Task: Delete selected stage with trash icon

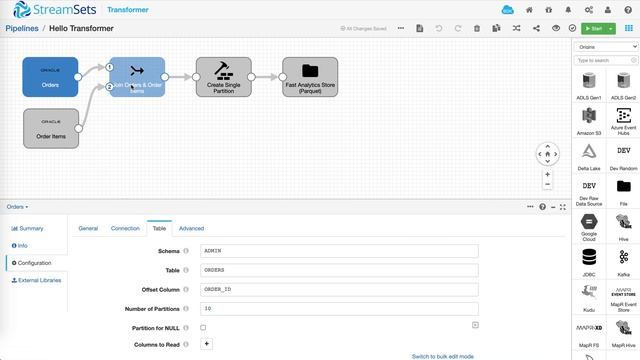Action: [477, 28]
